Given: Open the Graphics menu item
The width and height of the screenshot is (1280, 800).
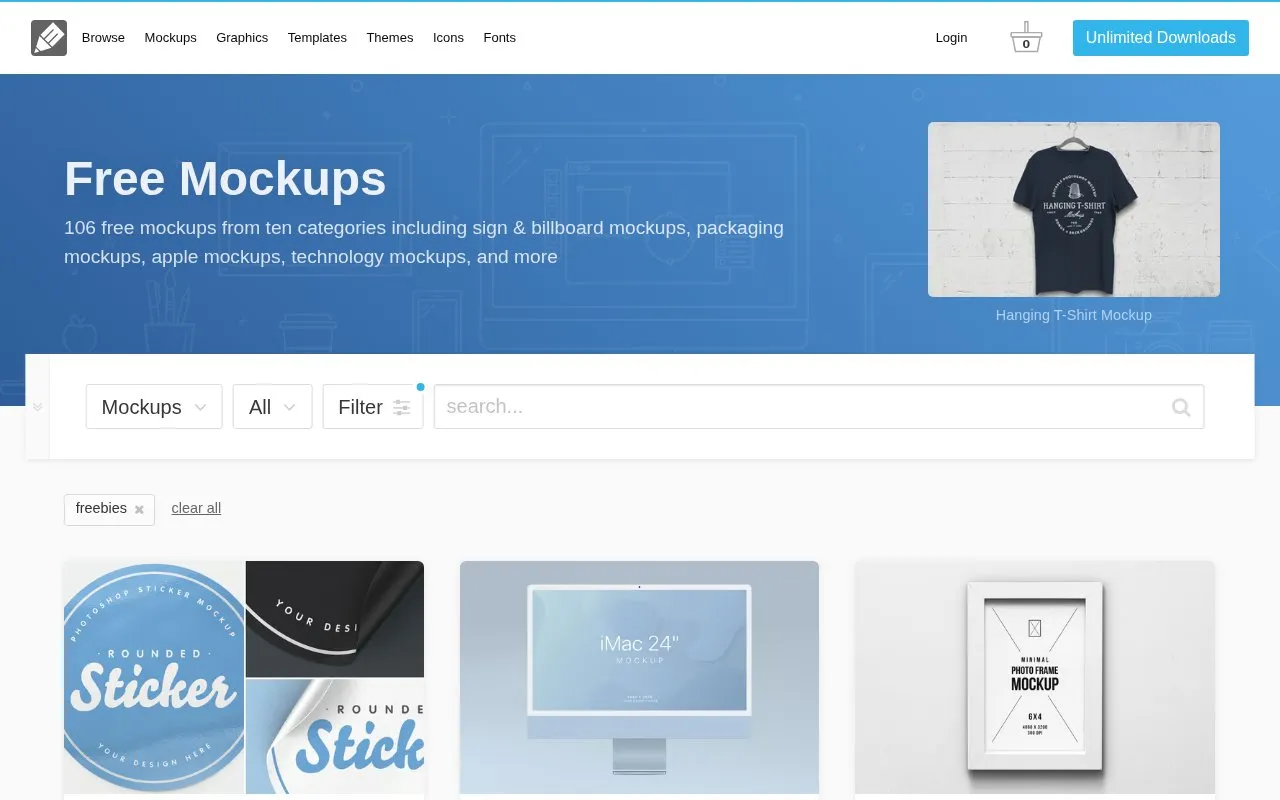Looking at the screenshot, I should 242,38.
